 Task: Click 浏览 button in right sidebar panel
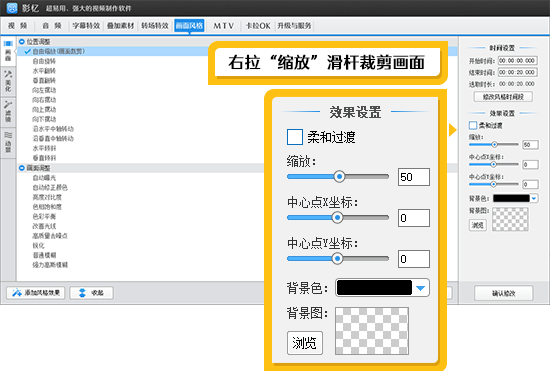(478, 225)
